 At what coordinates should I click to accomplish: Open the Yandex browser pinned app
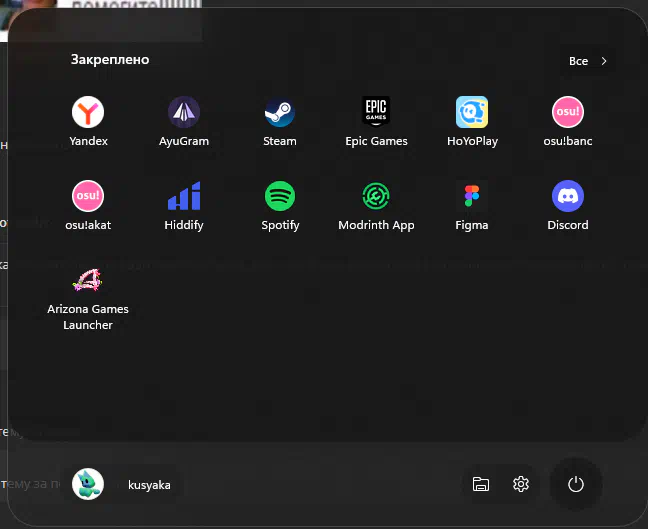[x=88, y=112]
